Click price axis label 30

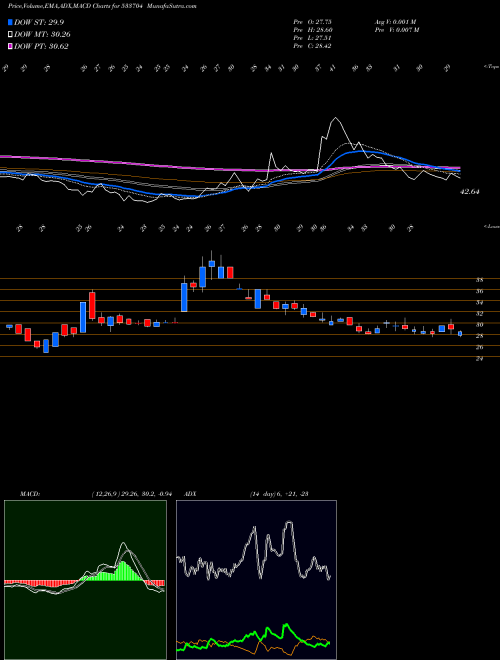point(479,325)
